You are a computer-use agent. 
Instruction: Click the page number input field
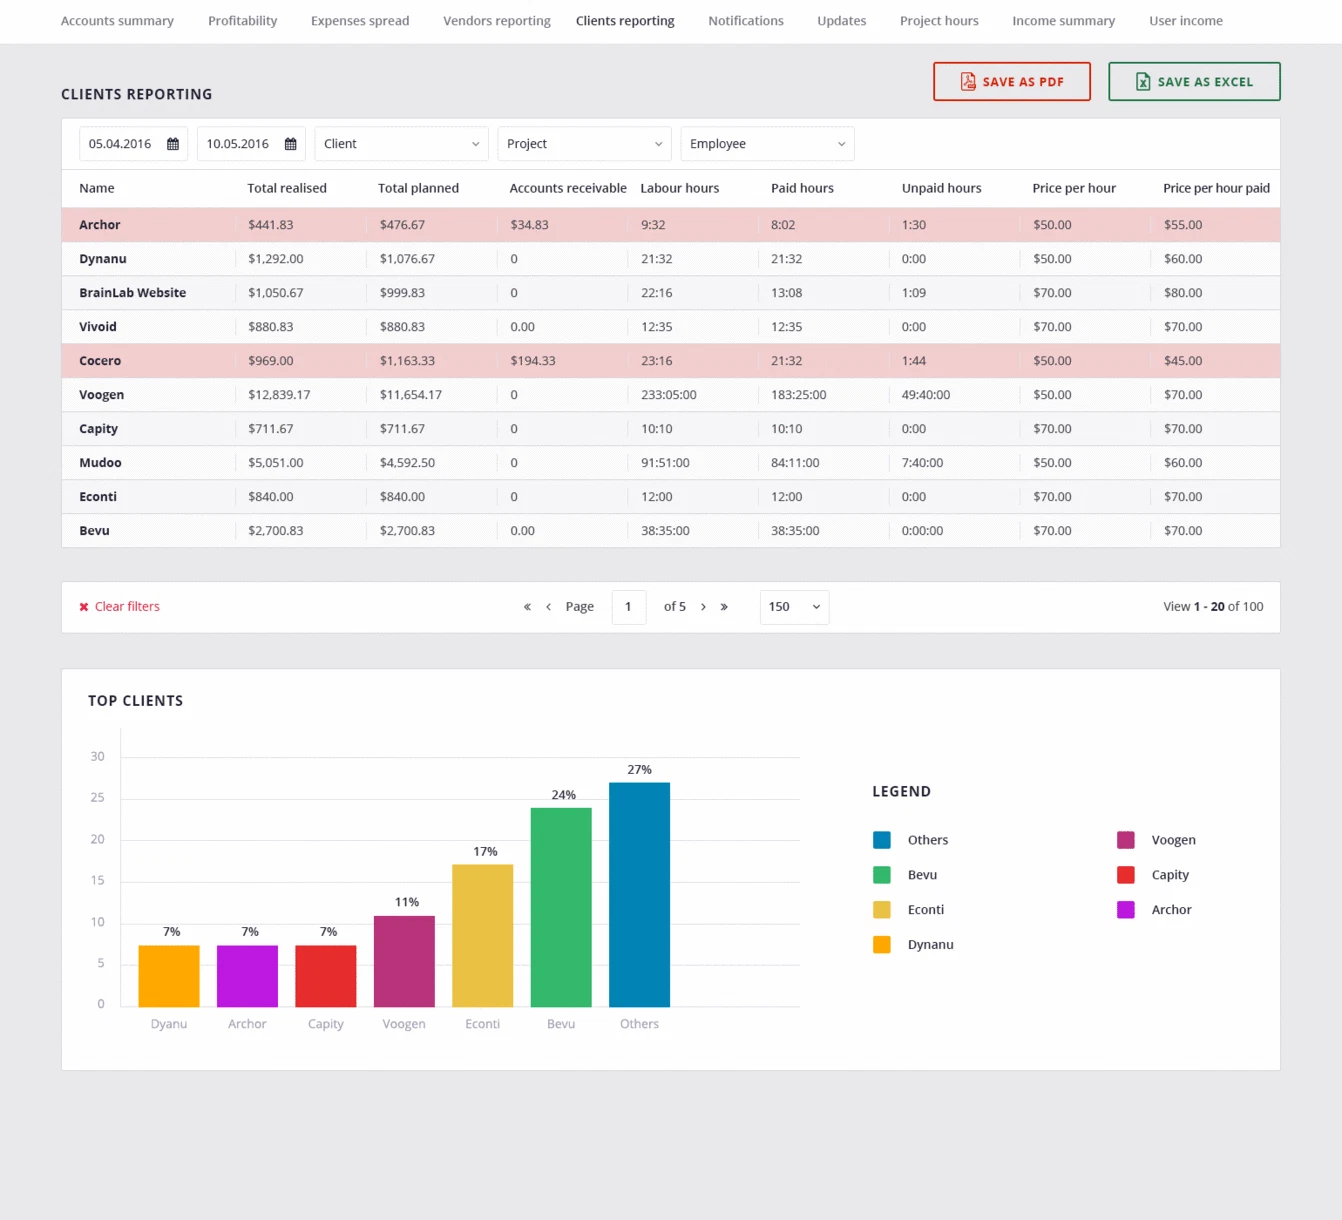(x=629, y=607)
